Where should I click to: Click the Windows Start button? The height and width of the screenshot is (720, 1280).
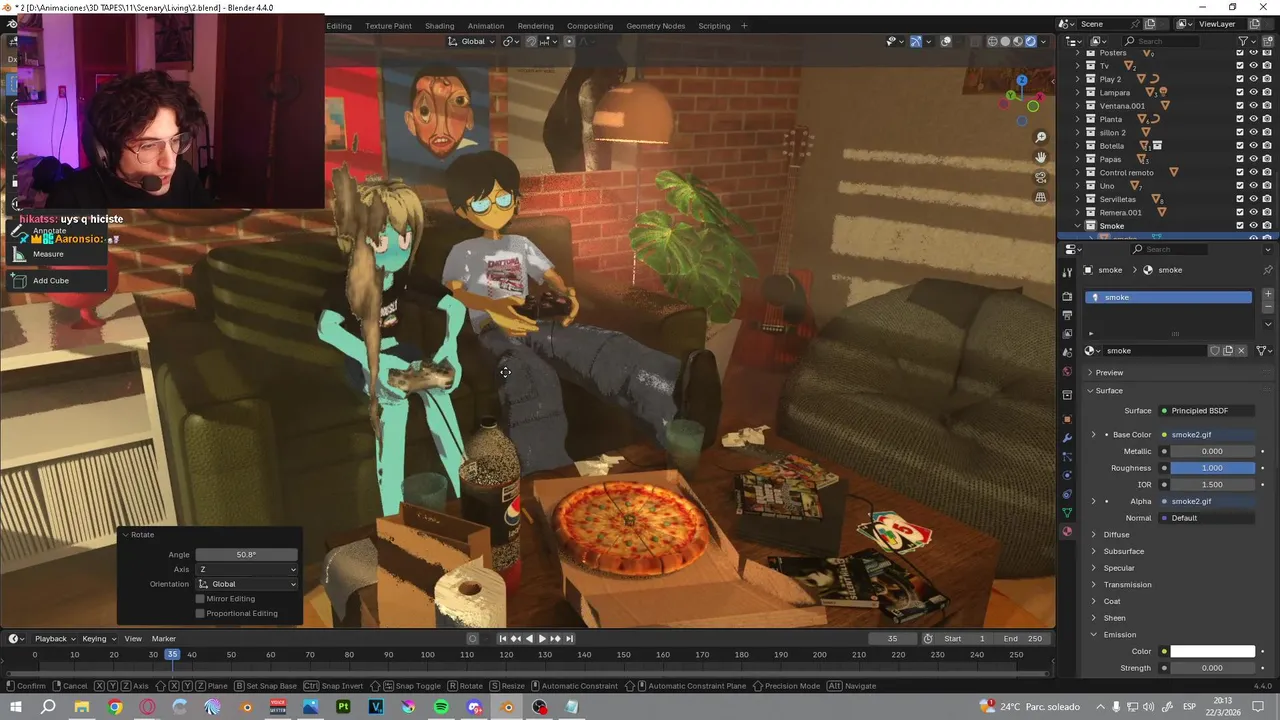[16, 707]
